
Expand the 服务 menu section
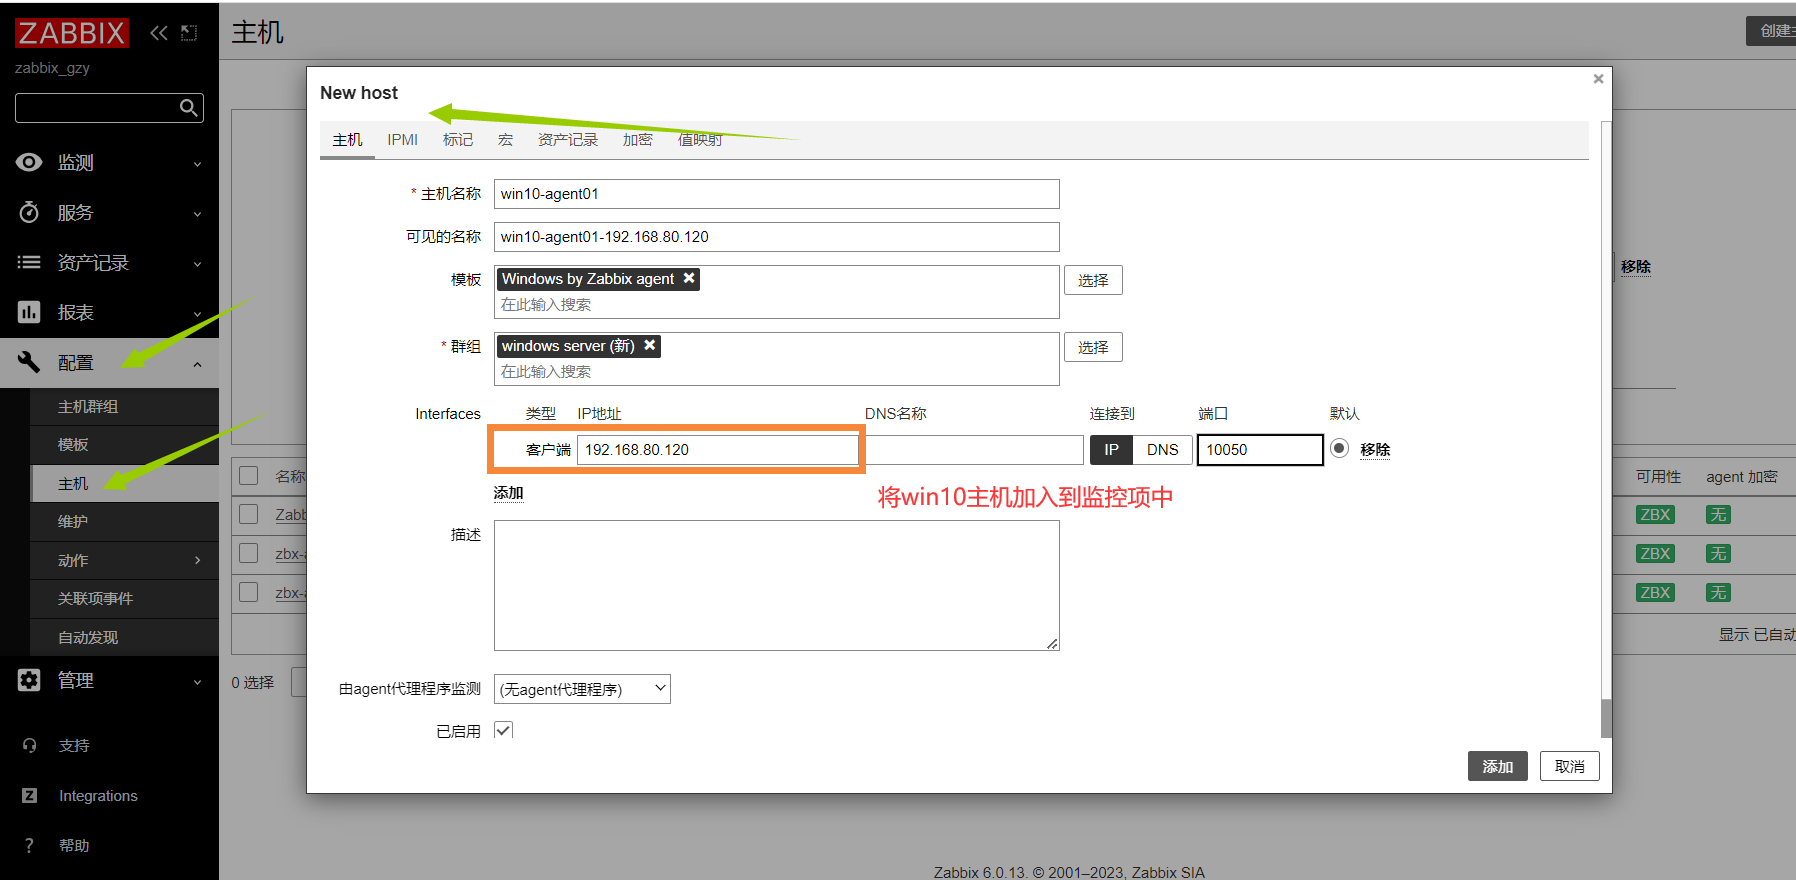197,214
